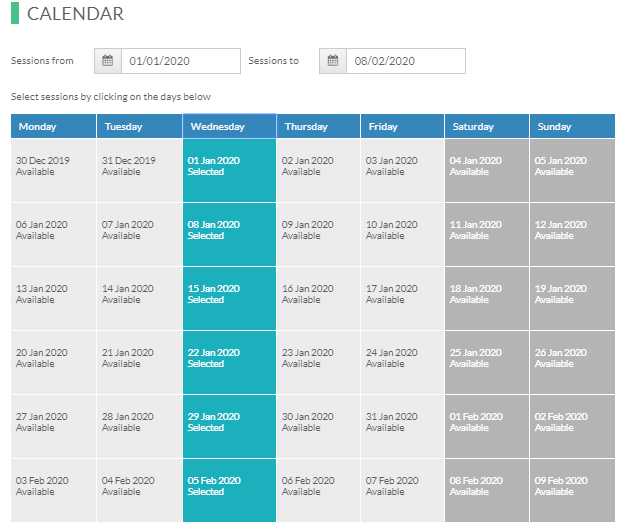Click the Friday column header
This screenshot has height=527, width=624.
coord(402,126)
